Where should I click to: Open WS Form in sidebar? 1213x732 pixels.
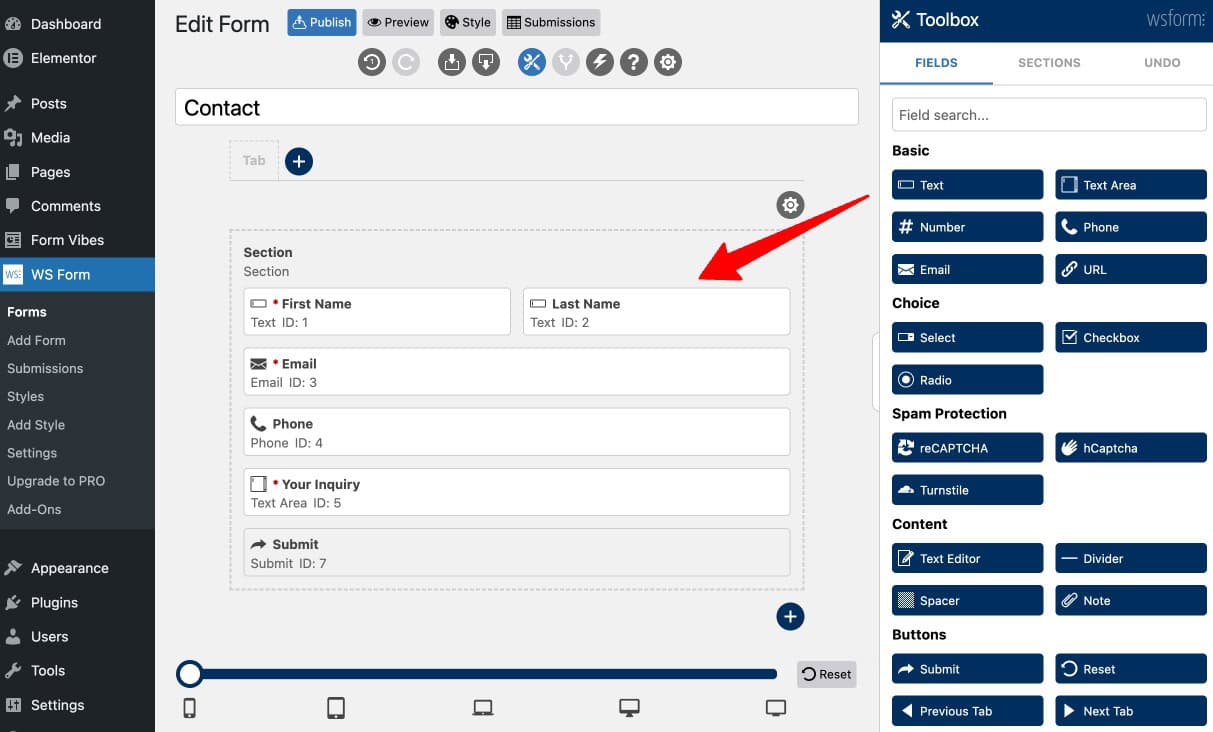point(77,274)
